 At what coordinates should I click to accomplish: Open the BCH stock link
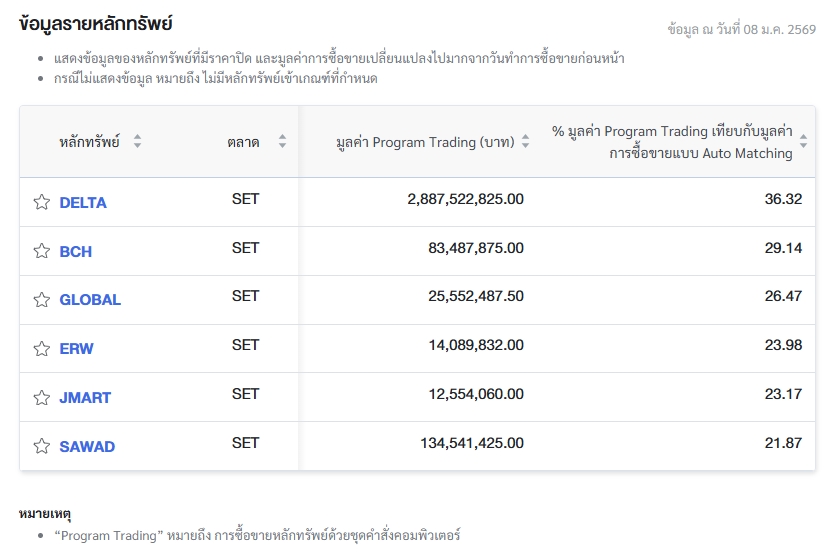pos(76,252)
